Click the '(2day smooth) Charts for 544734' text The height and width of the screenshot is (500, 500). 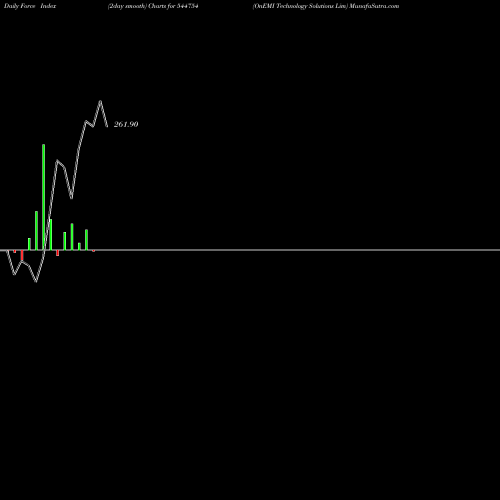pos(153,6)
